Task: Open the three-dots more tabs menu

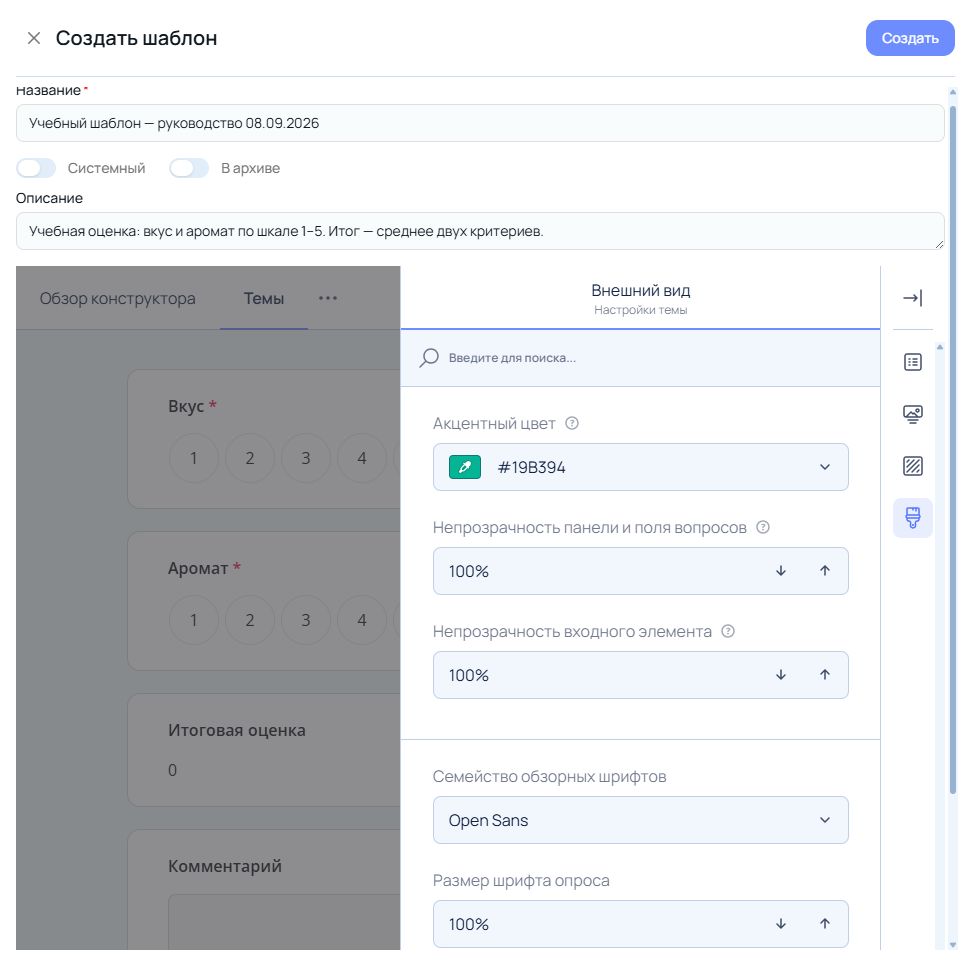Action: (x=328, y=298)
